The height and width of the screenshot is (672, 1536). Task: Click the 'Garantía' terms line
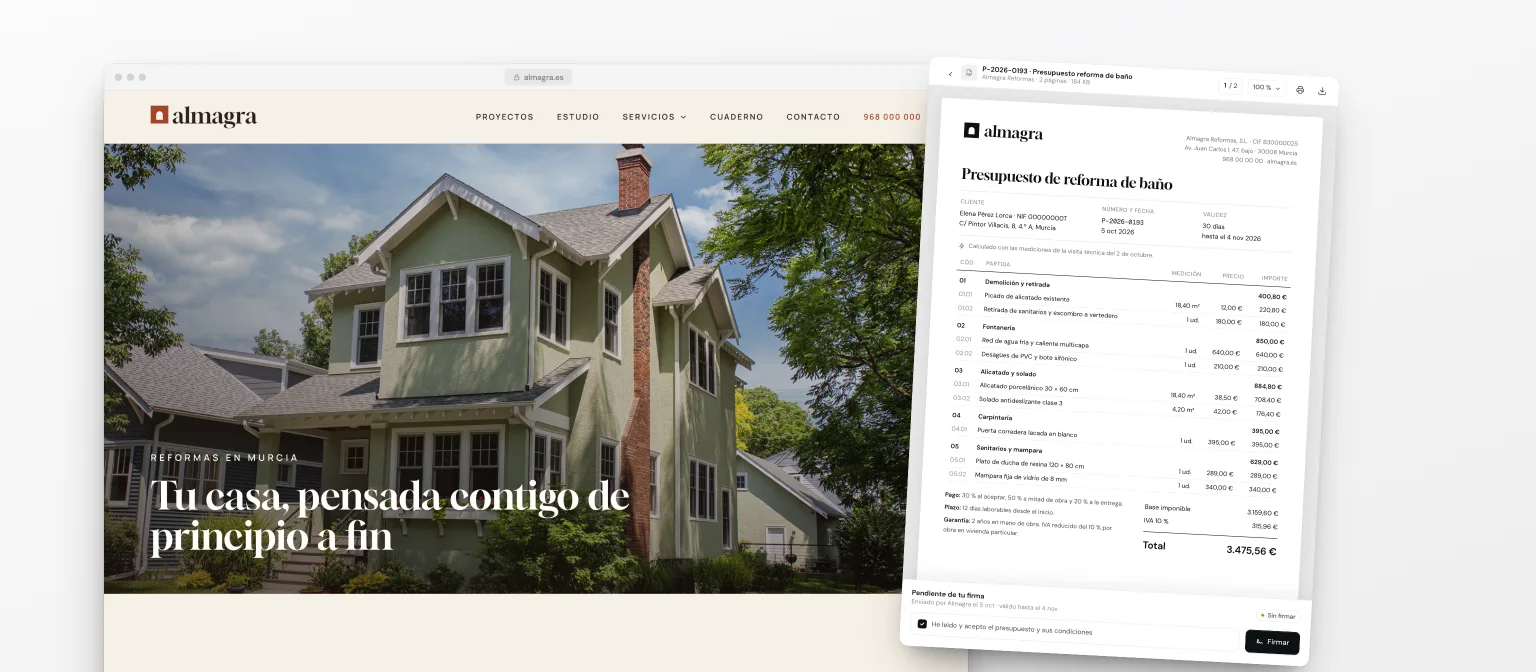[1026, 525]
